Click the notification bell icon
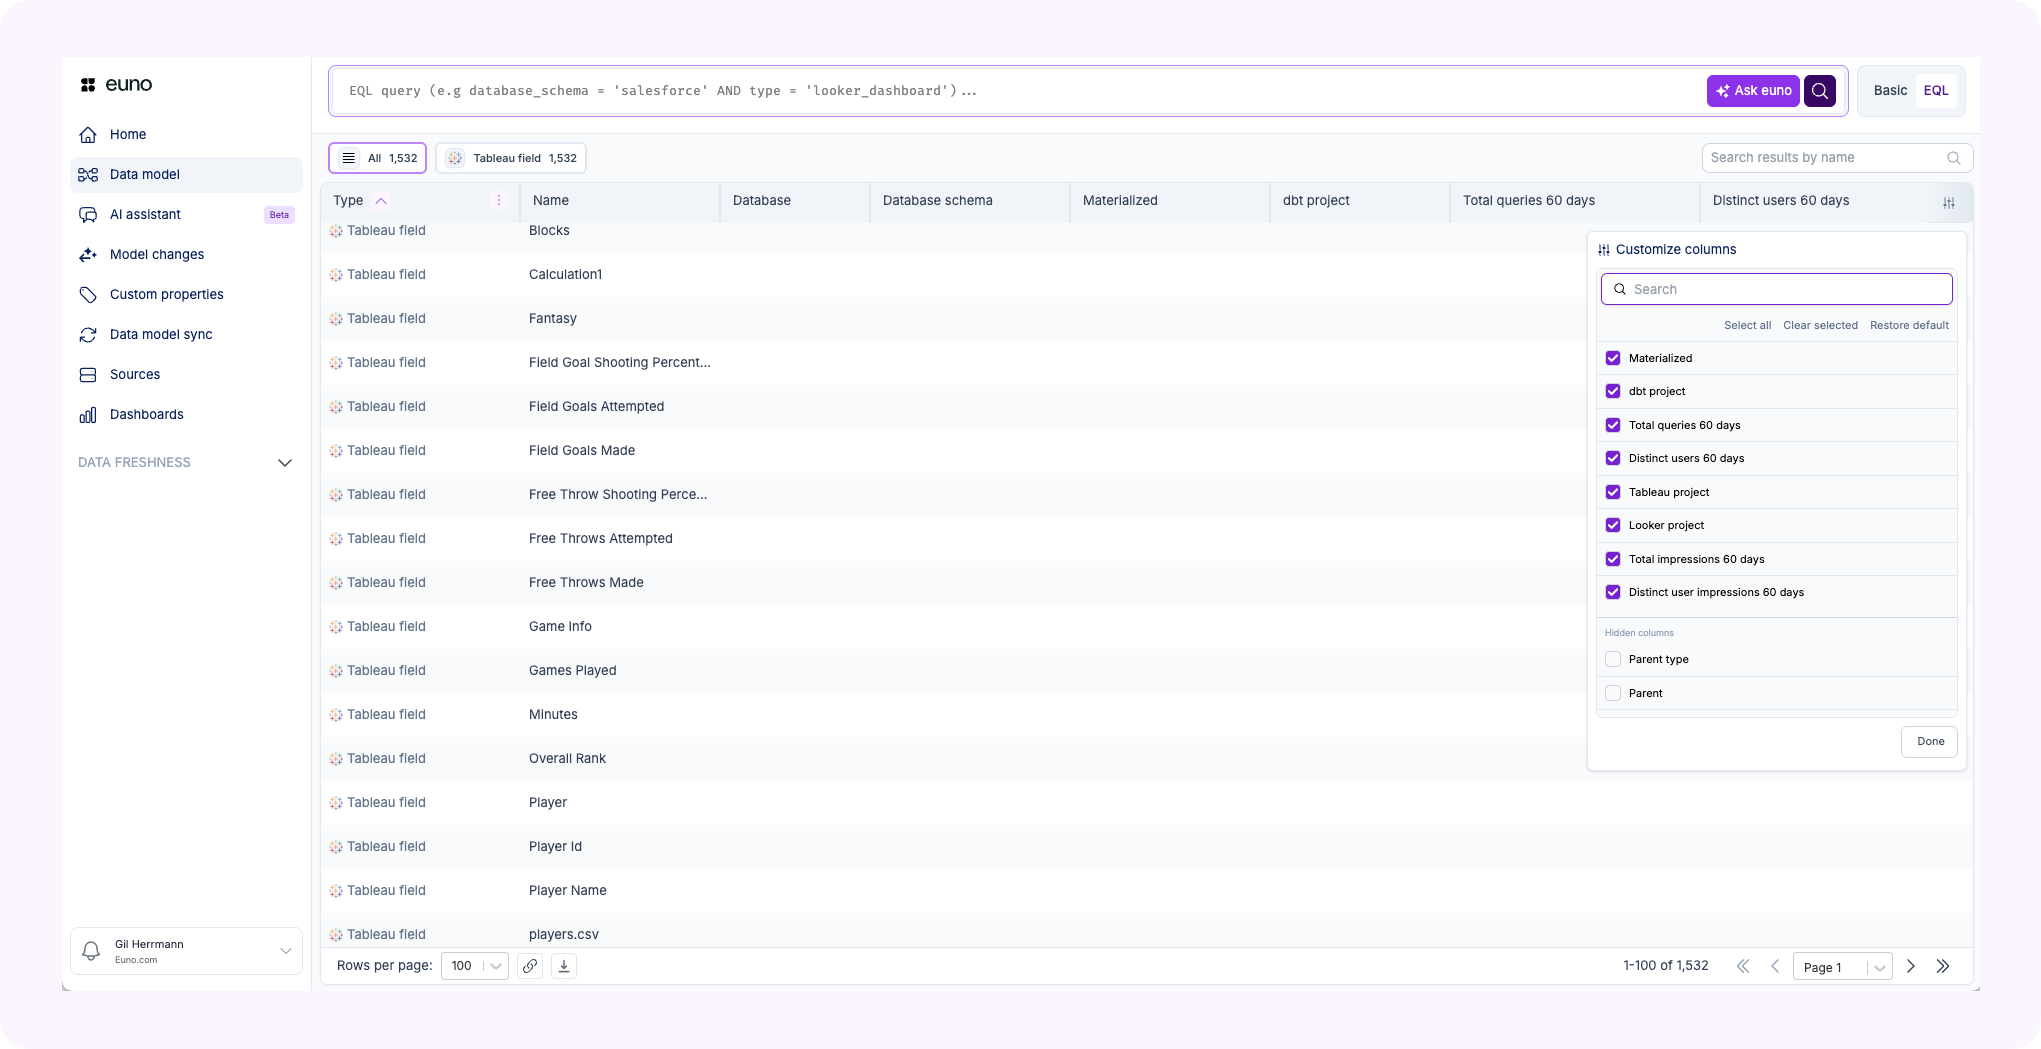 click(x=91, y=951)
